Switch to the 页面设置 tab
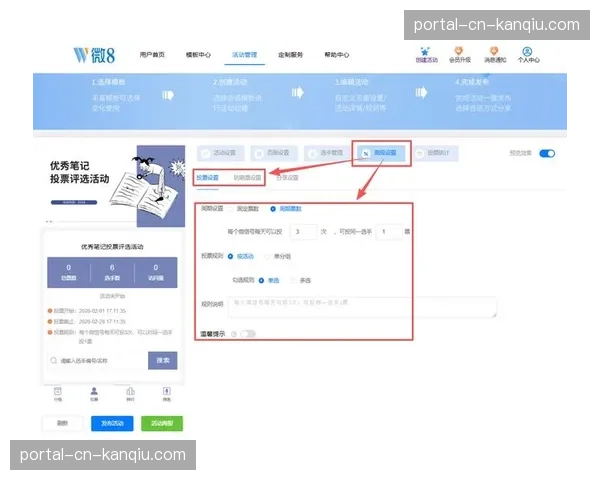The height and width of the screenshot is (480, 600). pyautogui.click(x=274, y=153)
